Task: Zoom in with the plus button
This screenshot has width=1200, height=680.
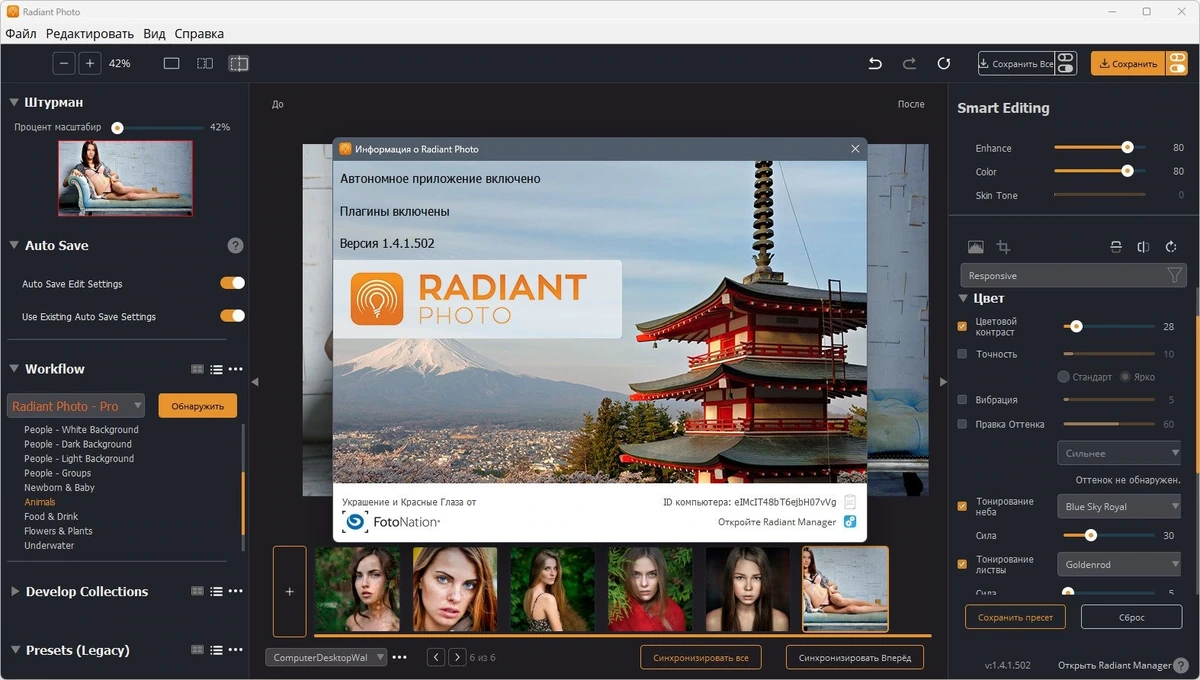Action: [x=90, y=63]
